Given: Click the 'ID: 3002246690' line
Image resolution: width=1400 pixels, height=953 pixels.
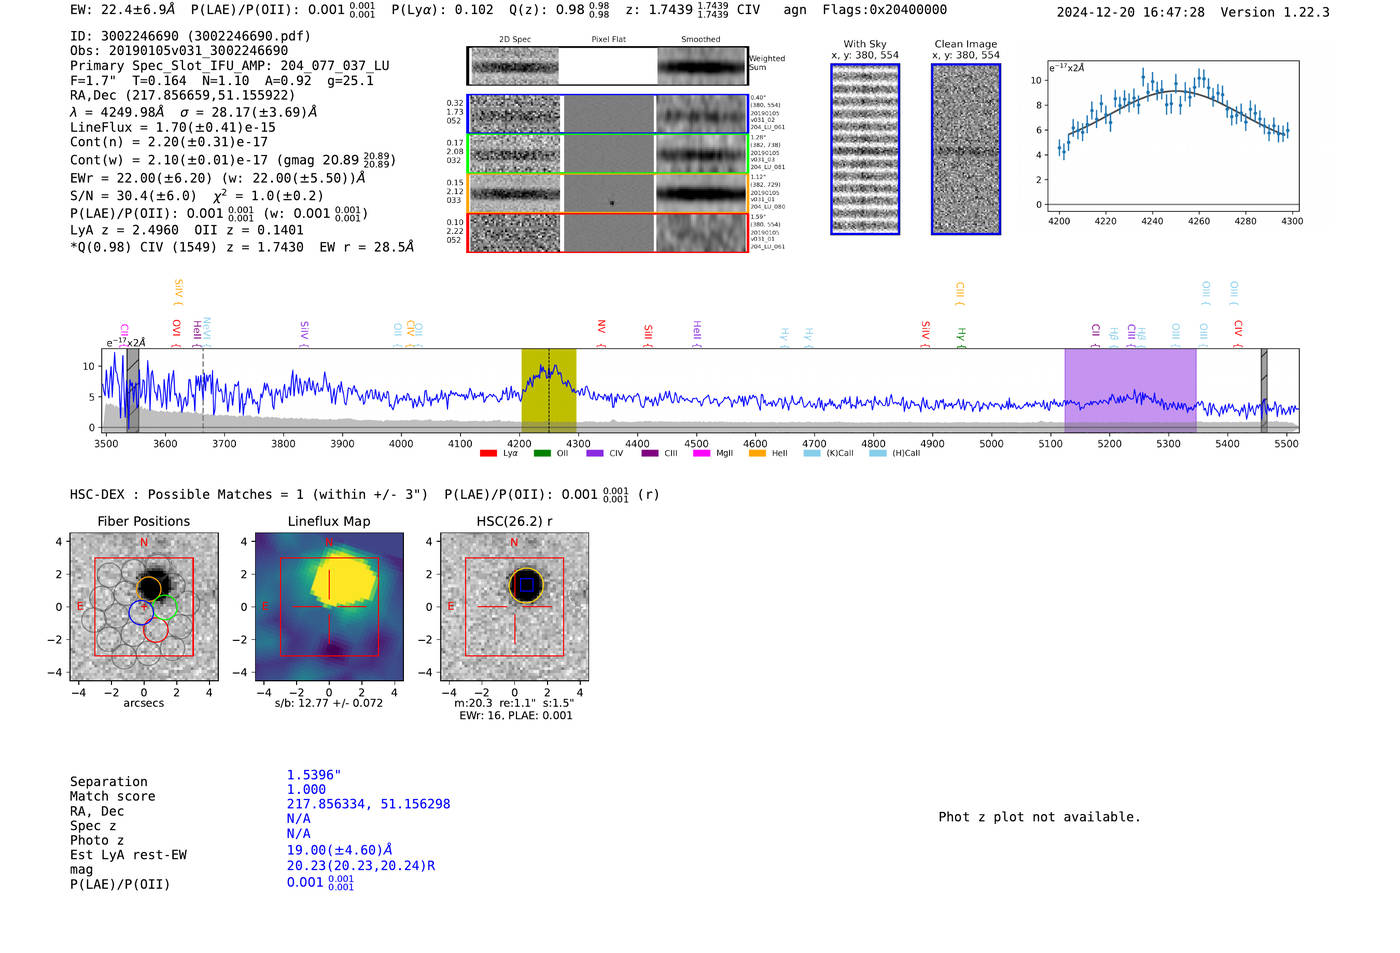Looking at the screenshot, I should coord(190,36).
